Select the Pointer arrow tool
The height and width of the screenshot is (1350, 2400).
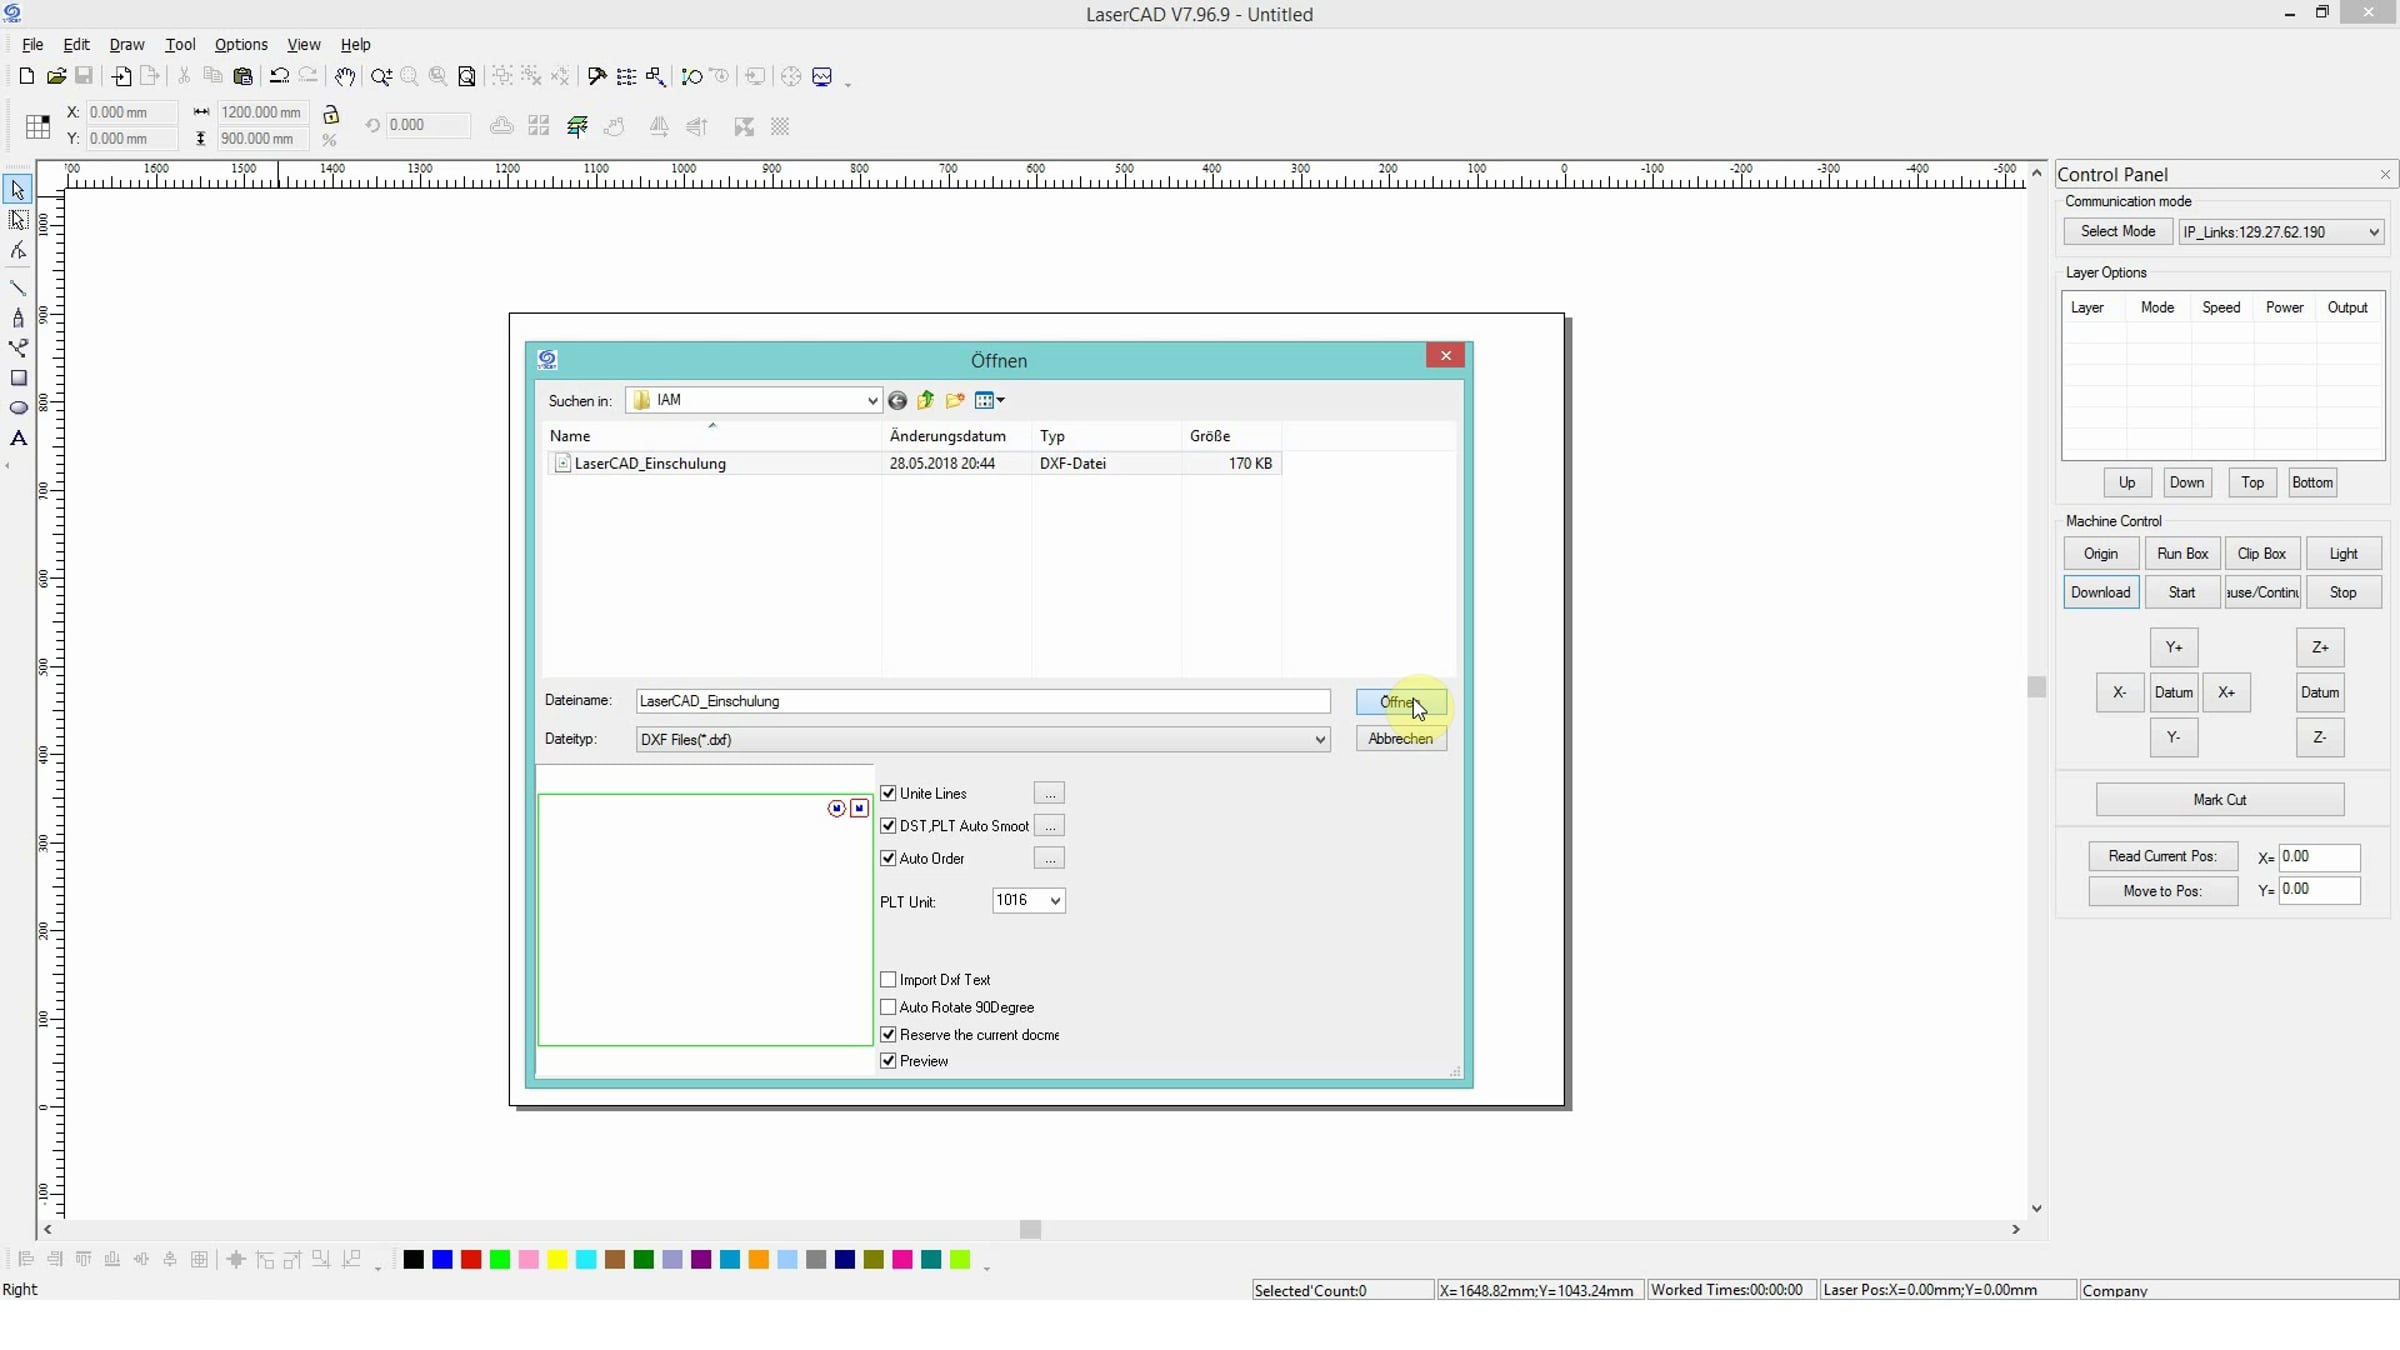coord(18,189)
